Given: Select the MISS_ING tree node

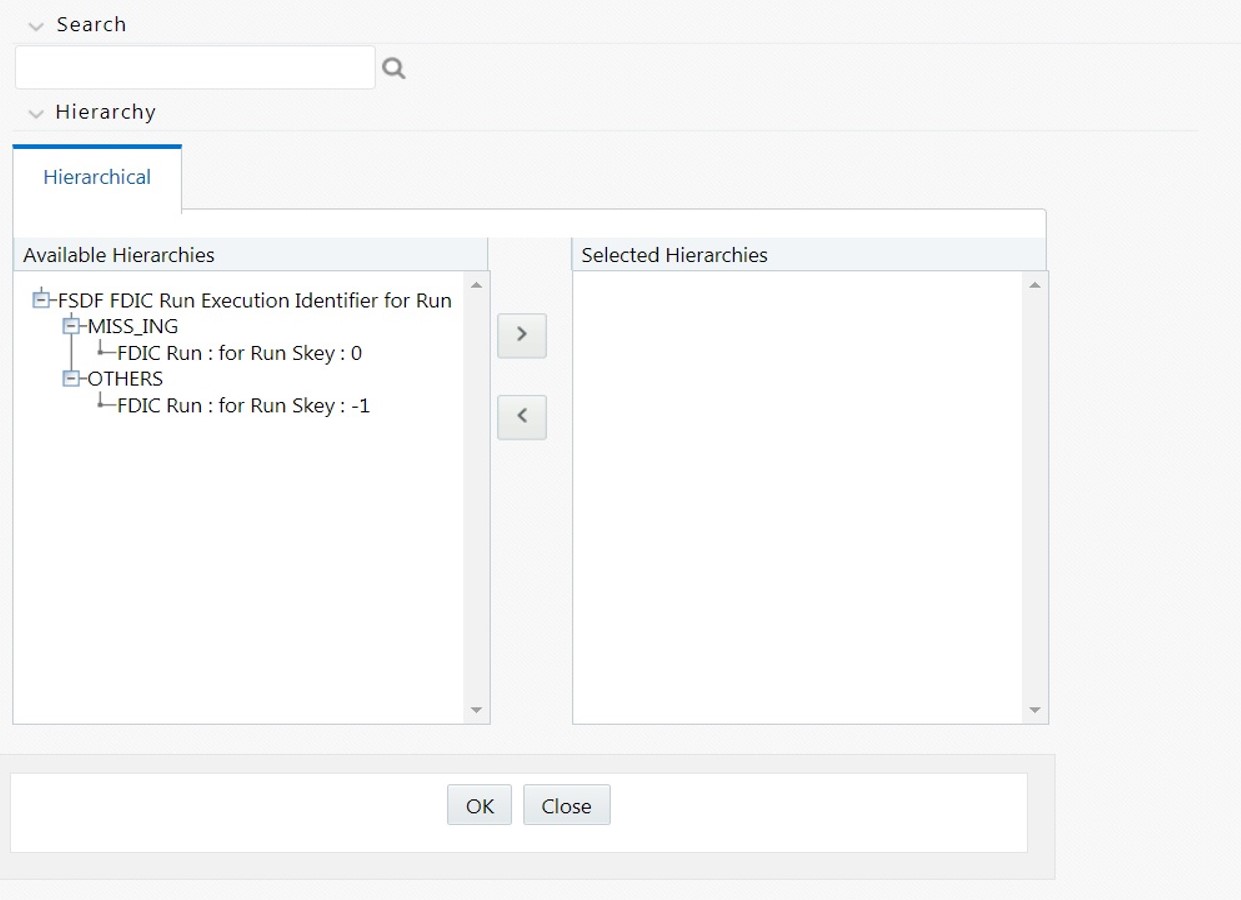Looking at the screenshot, I should click(130, 325).
